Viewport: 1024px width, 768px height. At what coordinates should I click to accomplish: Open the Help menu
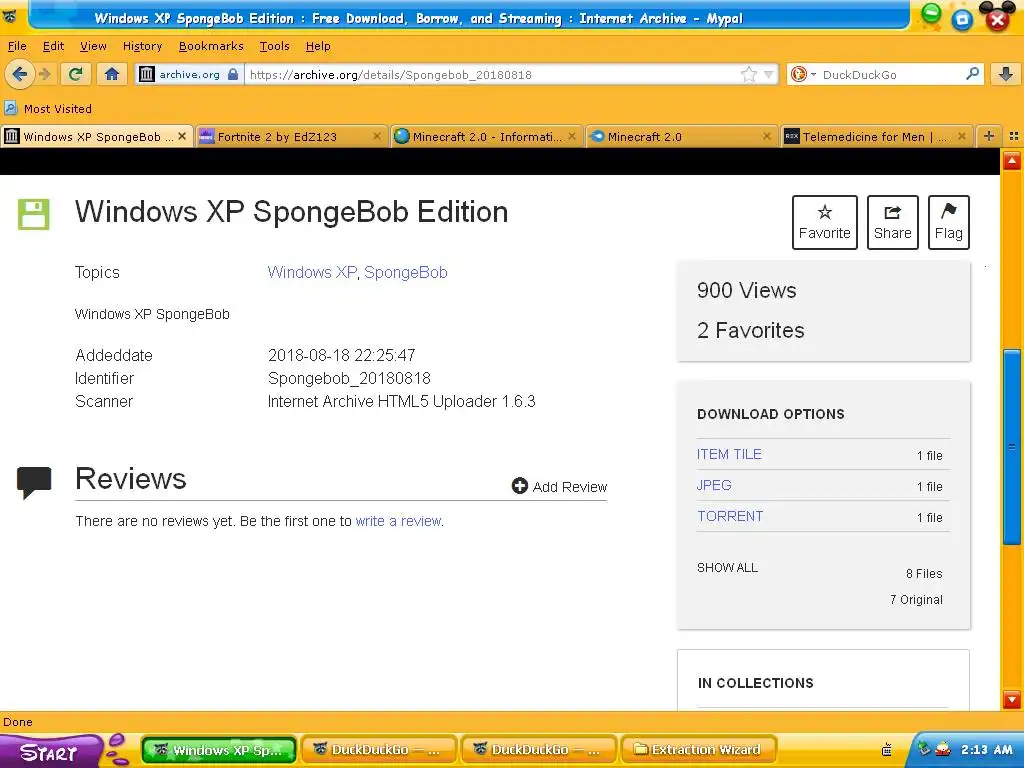tap(318, 46)
